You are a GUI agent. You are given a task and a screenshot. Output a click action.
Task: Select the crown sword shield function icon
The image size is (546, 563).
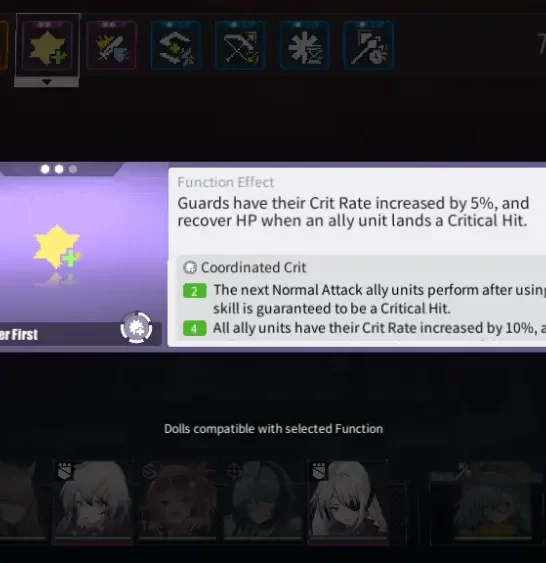pyautogui.click(x=112, y=46)
